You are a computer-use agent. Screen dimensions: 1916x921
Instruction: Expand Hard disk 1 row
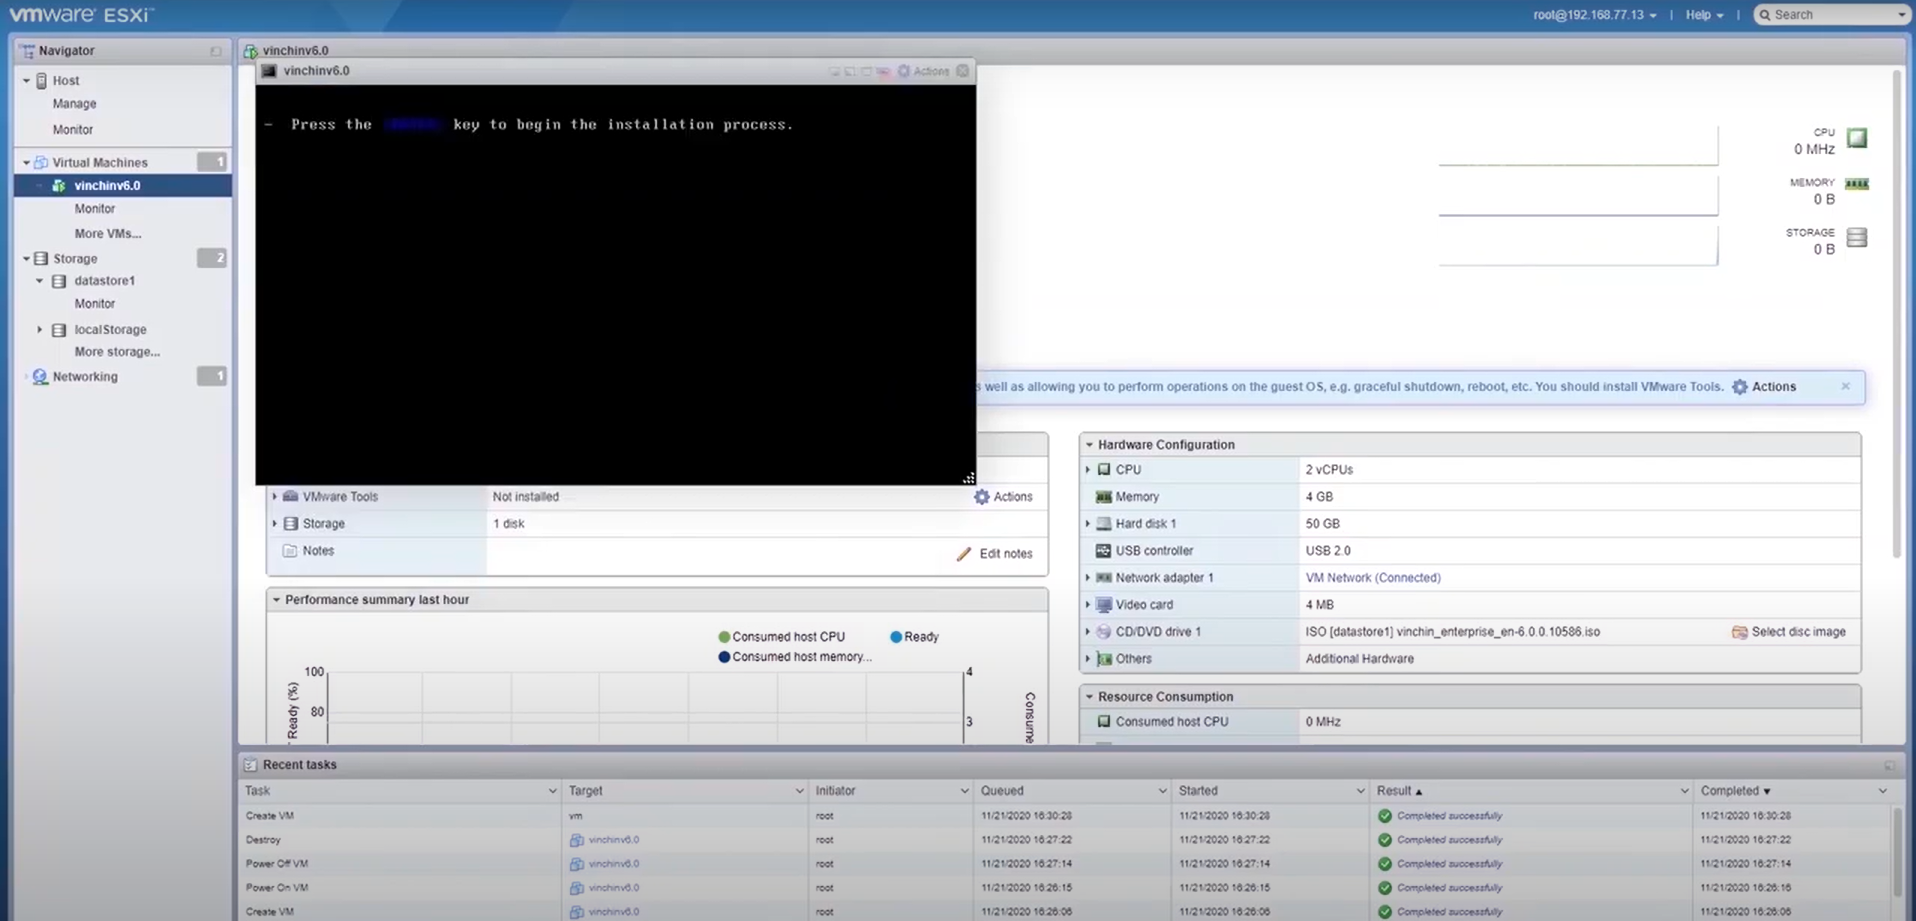click(1088, 524)
